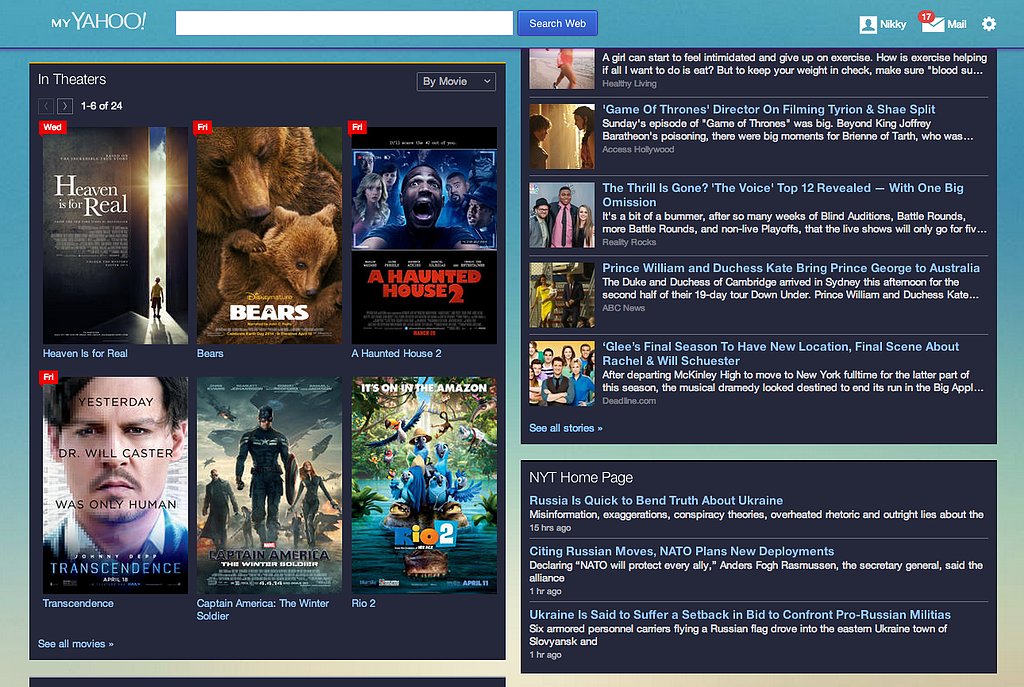The image size is (1024, 687).
Task: Open See all movies link
Action: [x=76, y=644]
